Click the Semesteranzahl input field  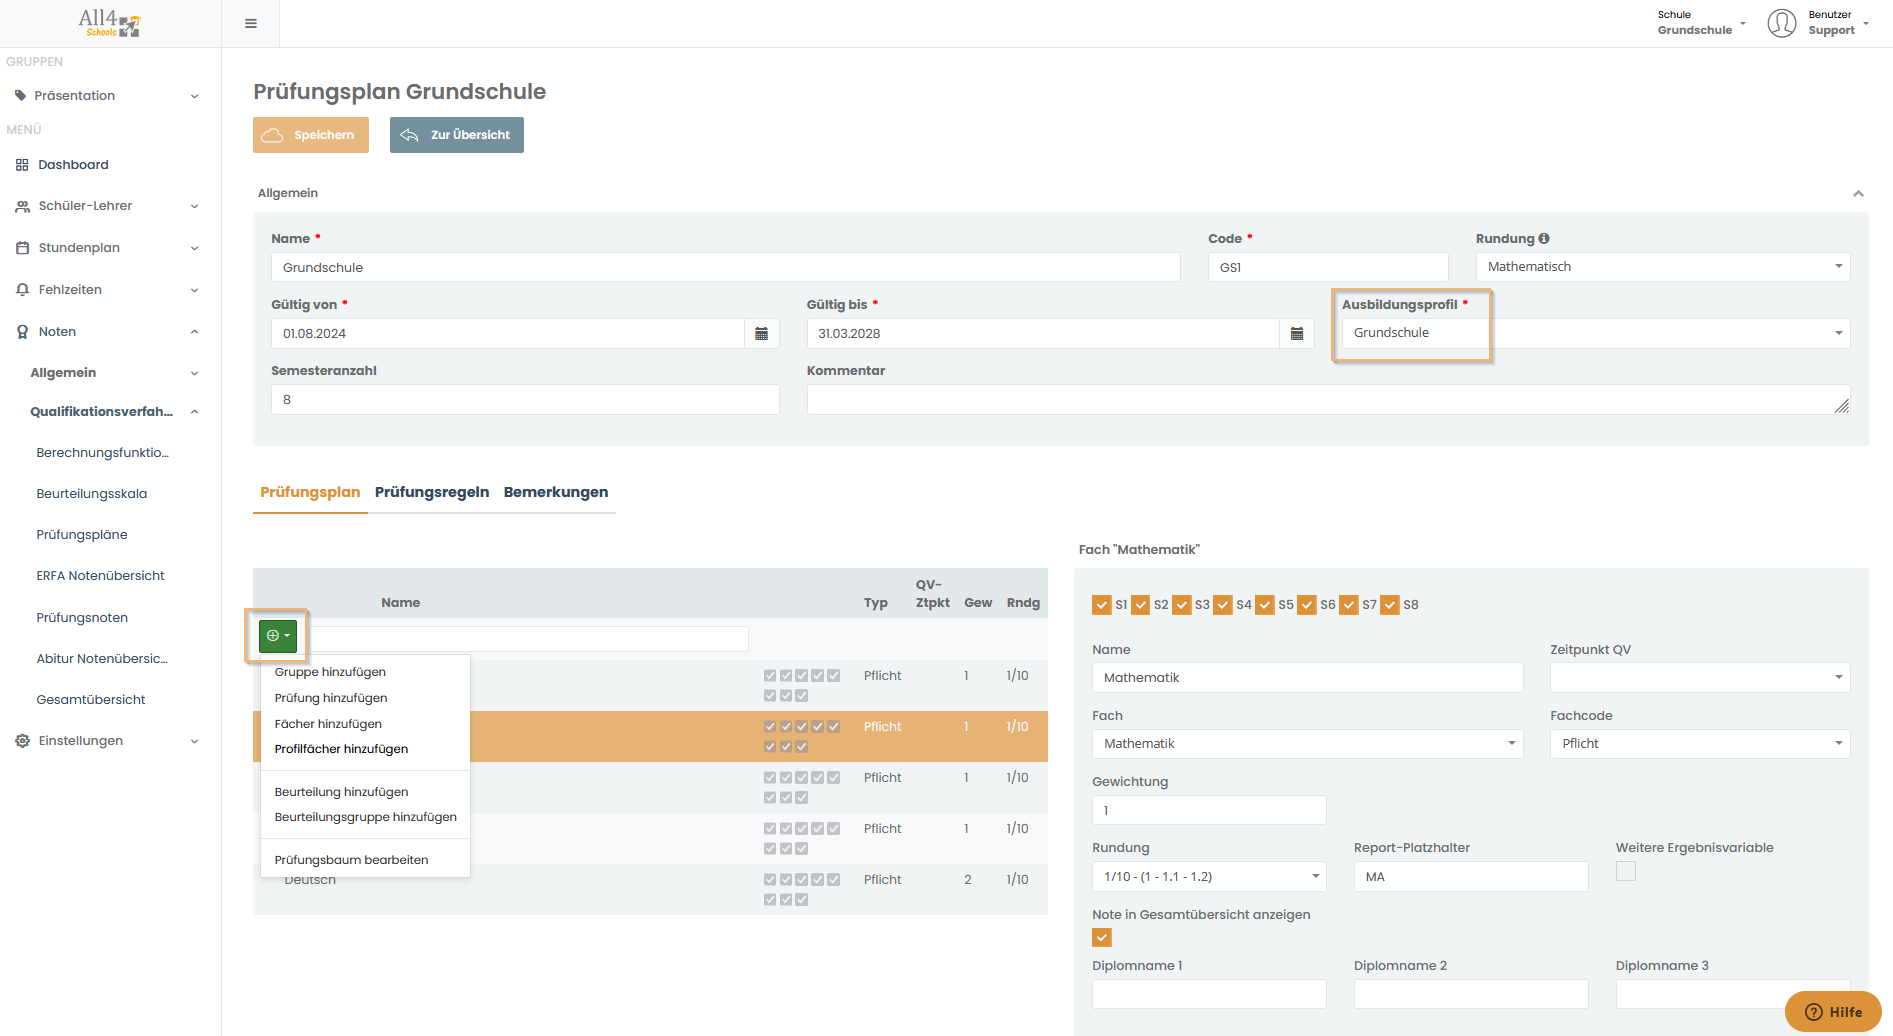tap(525, 400)
